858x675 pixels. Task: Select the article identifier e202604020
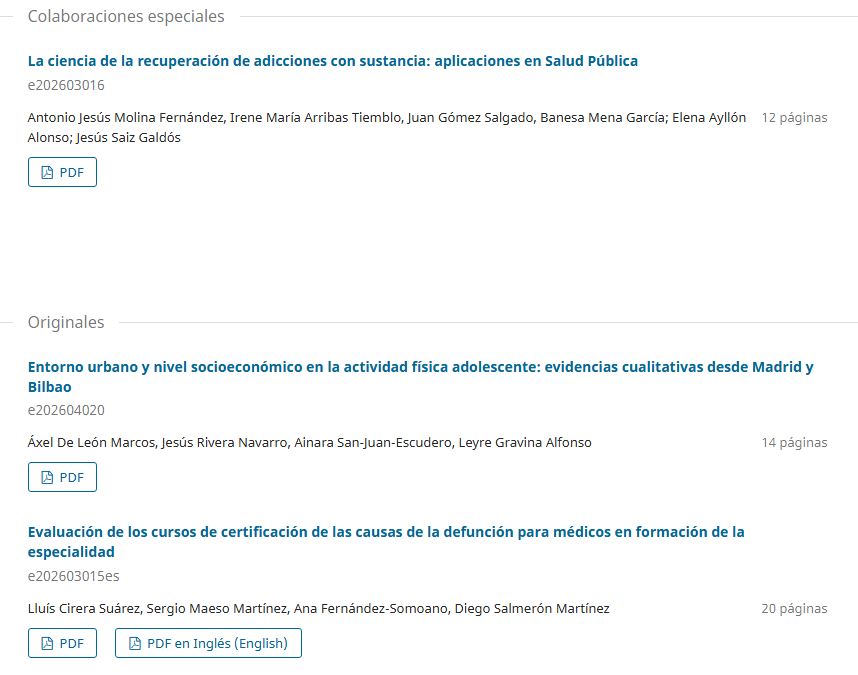[x=66, y=410]
